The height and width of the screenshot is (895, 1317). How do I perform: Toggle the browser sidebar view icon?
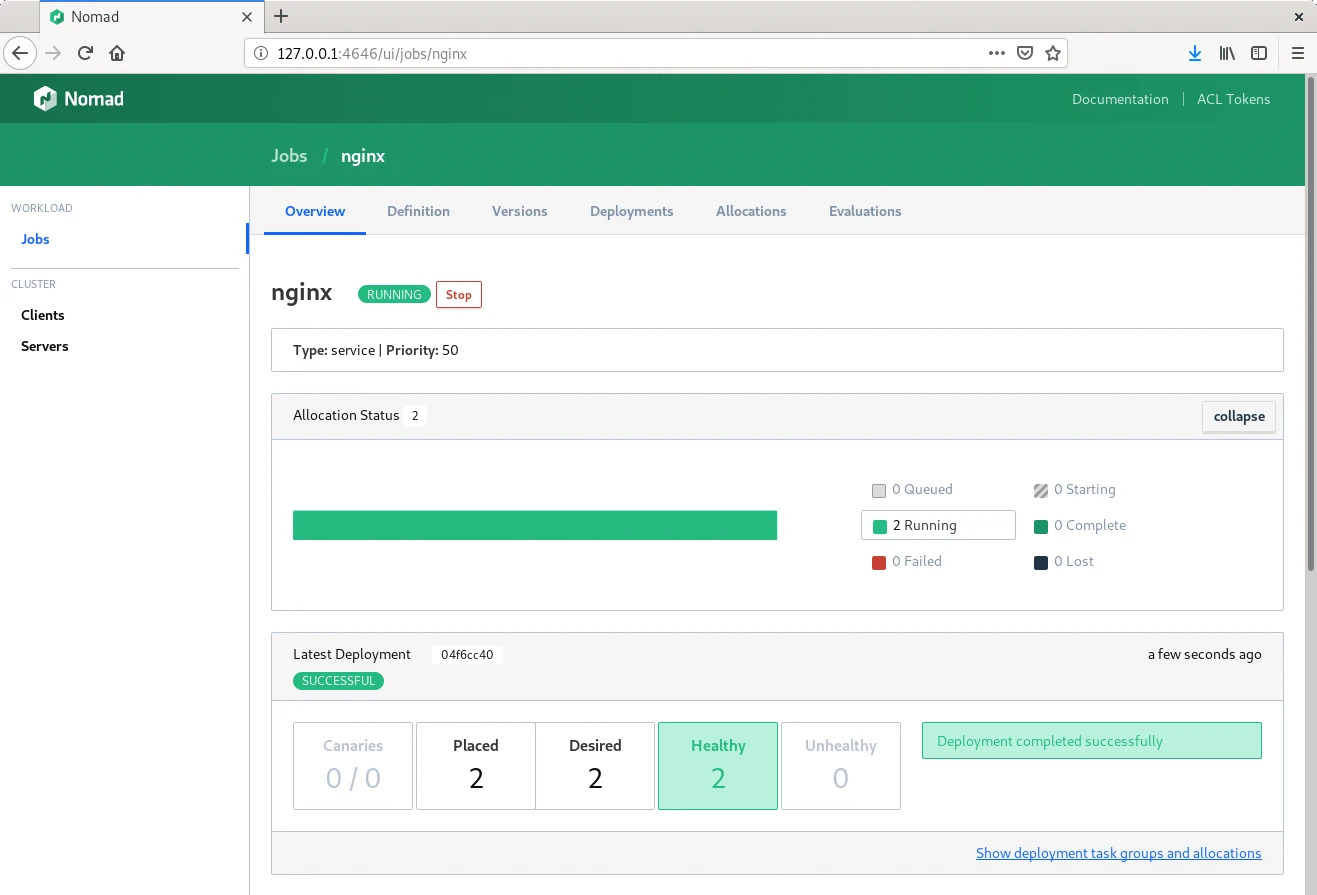click(1260, 53)
